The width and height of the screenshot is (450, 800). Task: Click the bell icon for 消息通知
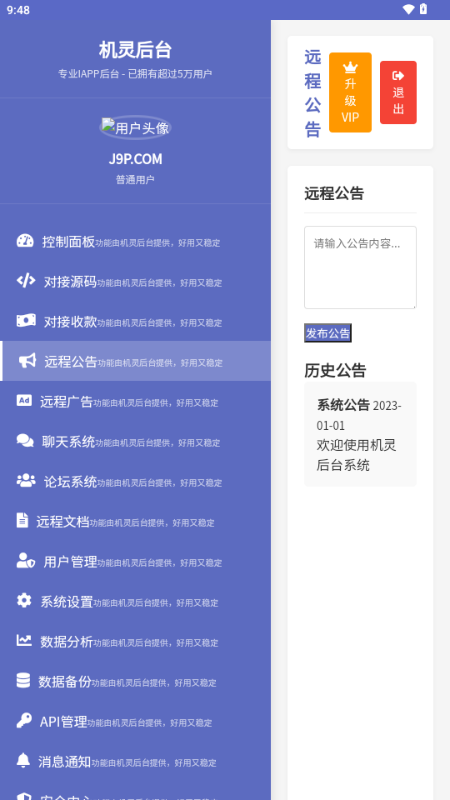(x=23, y=760)
